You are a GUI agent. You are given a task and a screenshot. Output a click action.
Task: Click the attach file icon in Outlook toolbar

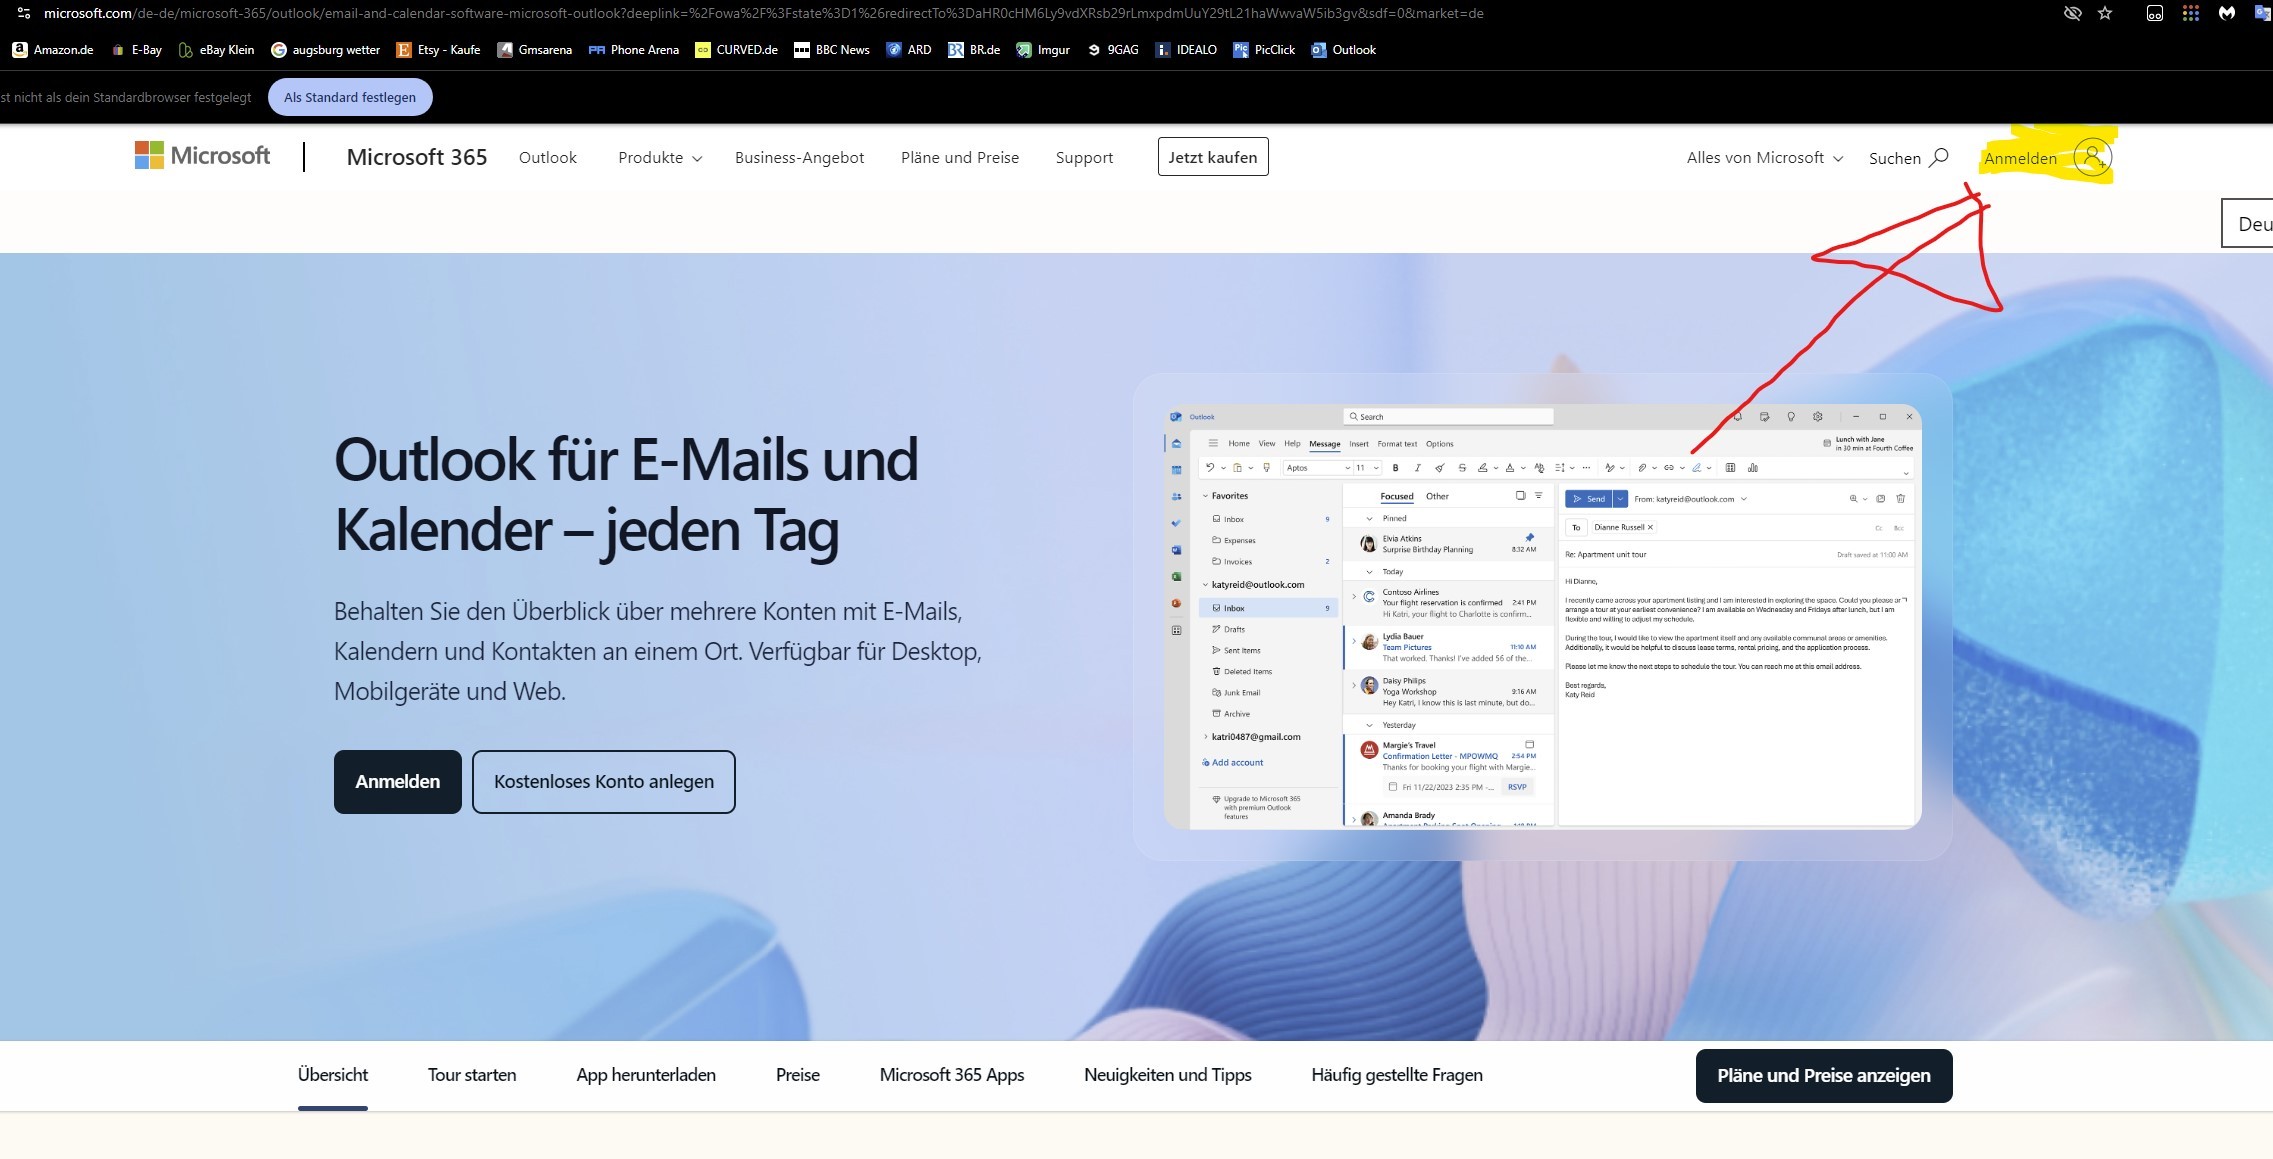click(x=1643, y=468)
